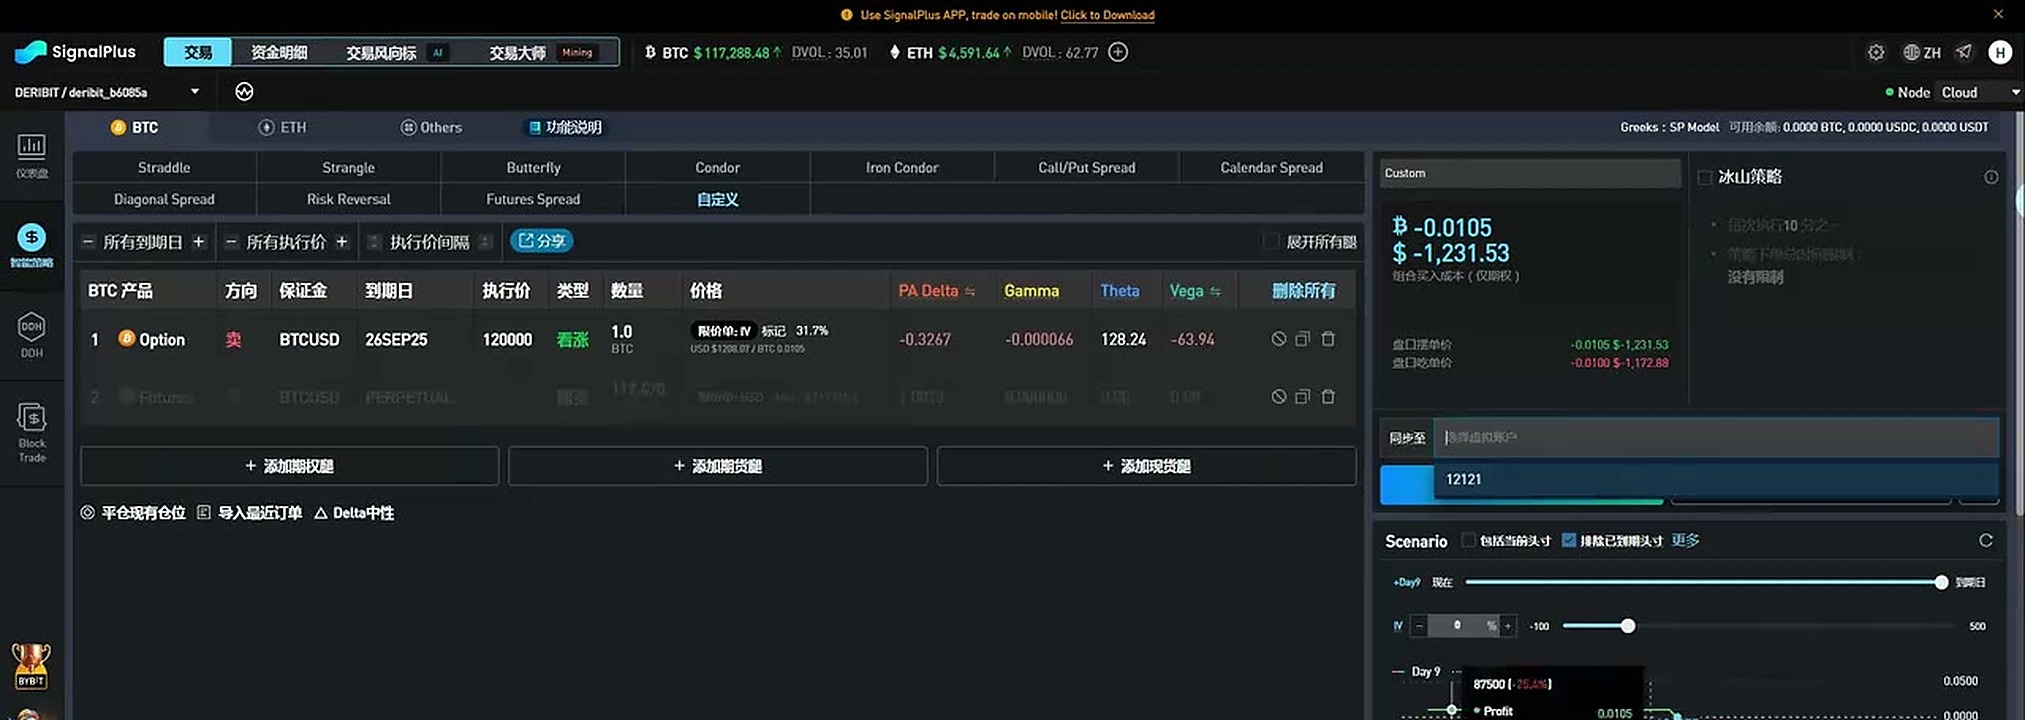
Task: Click 平仓现有仓位 target icon option
Action: [133, 512]
